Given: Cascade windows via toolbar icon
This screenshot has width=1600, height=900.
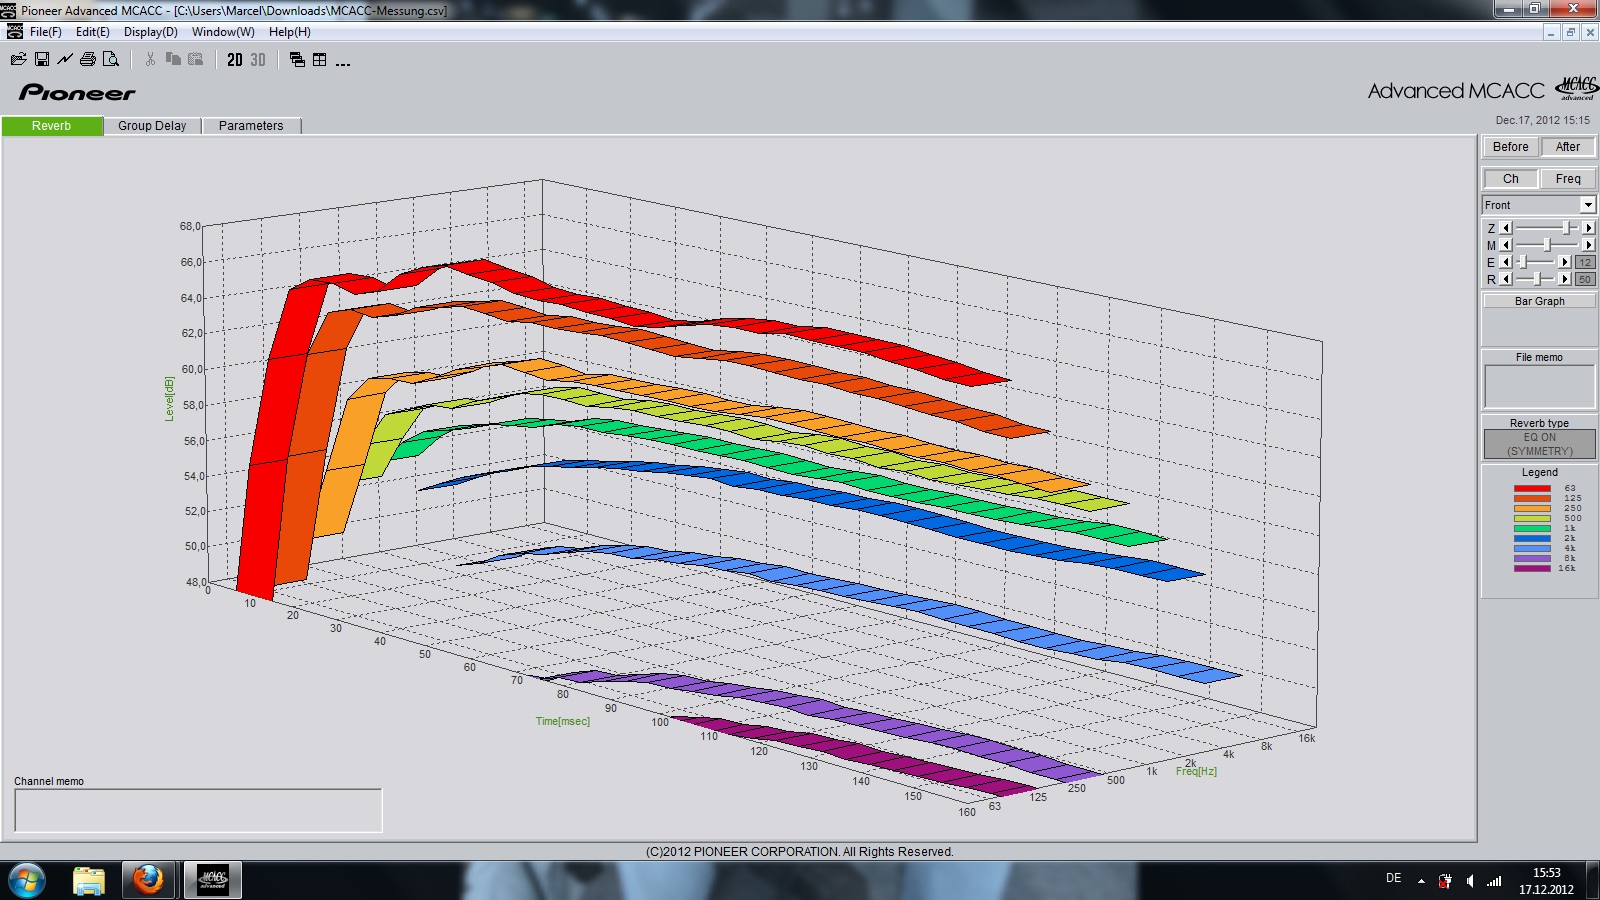Looking at the screenshot, I should (x=297, y=60).
